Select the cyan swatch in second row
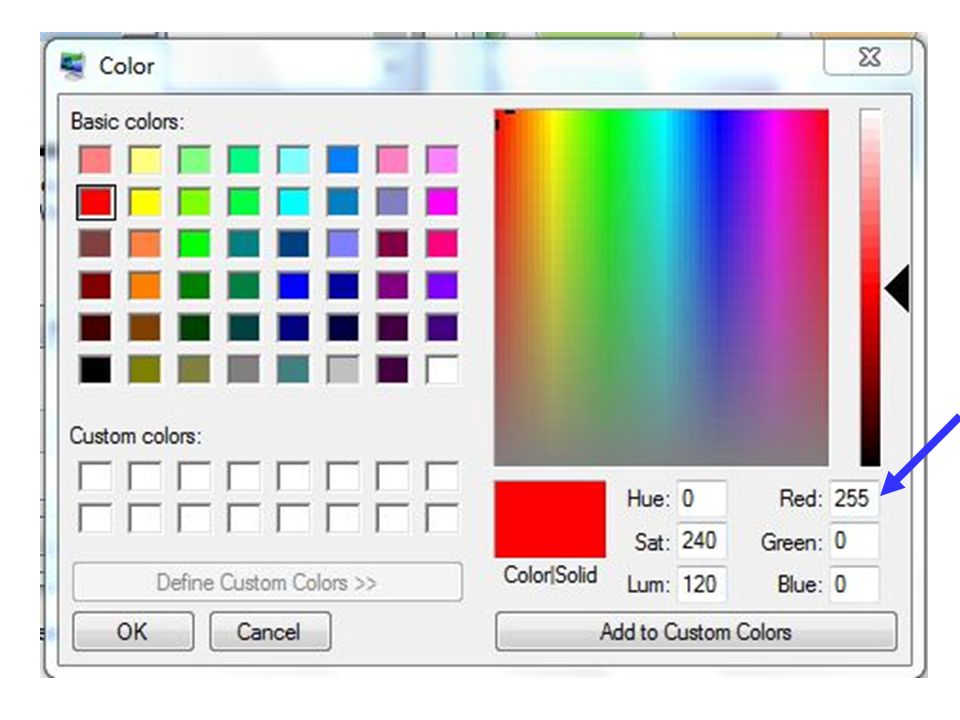960x720 pixels. click(293, 202)
